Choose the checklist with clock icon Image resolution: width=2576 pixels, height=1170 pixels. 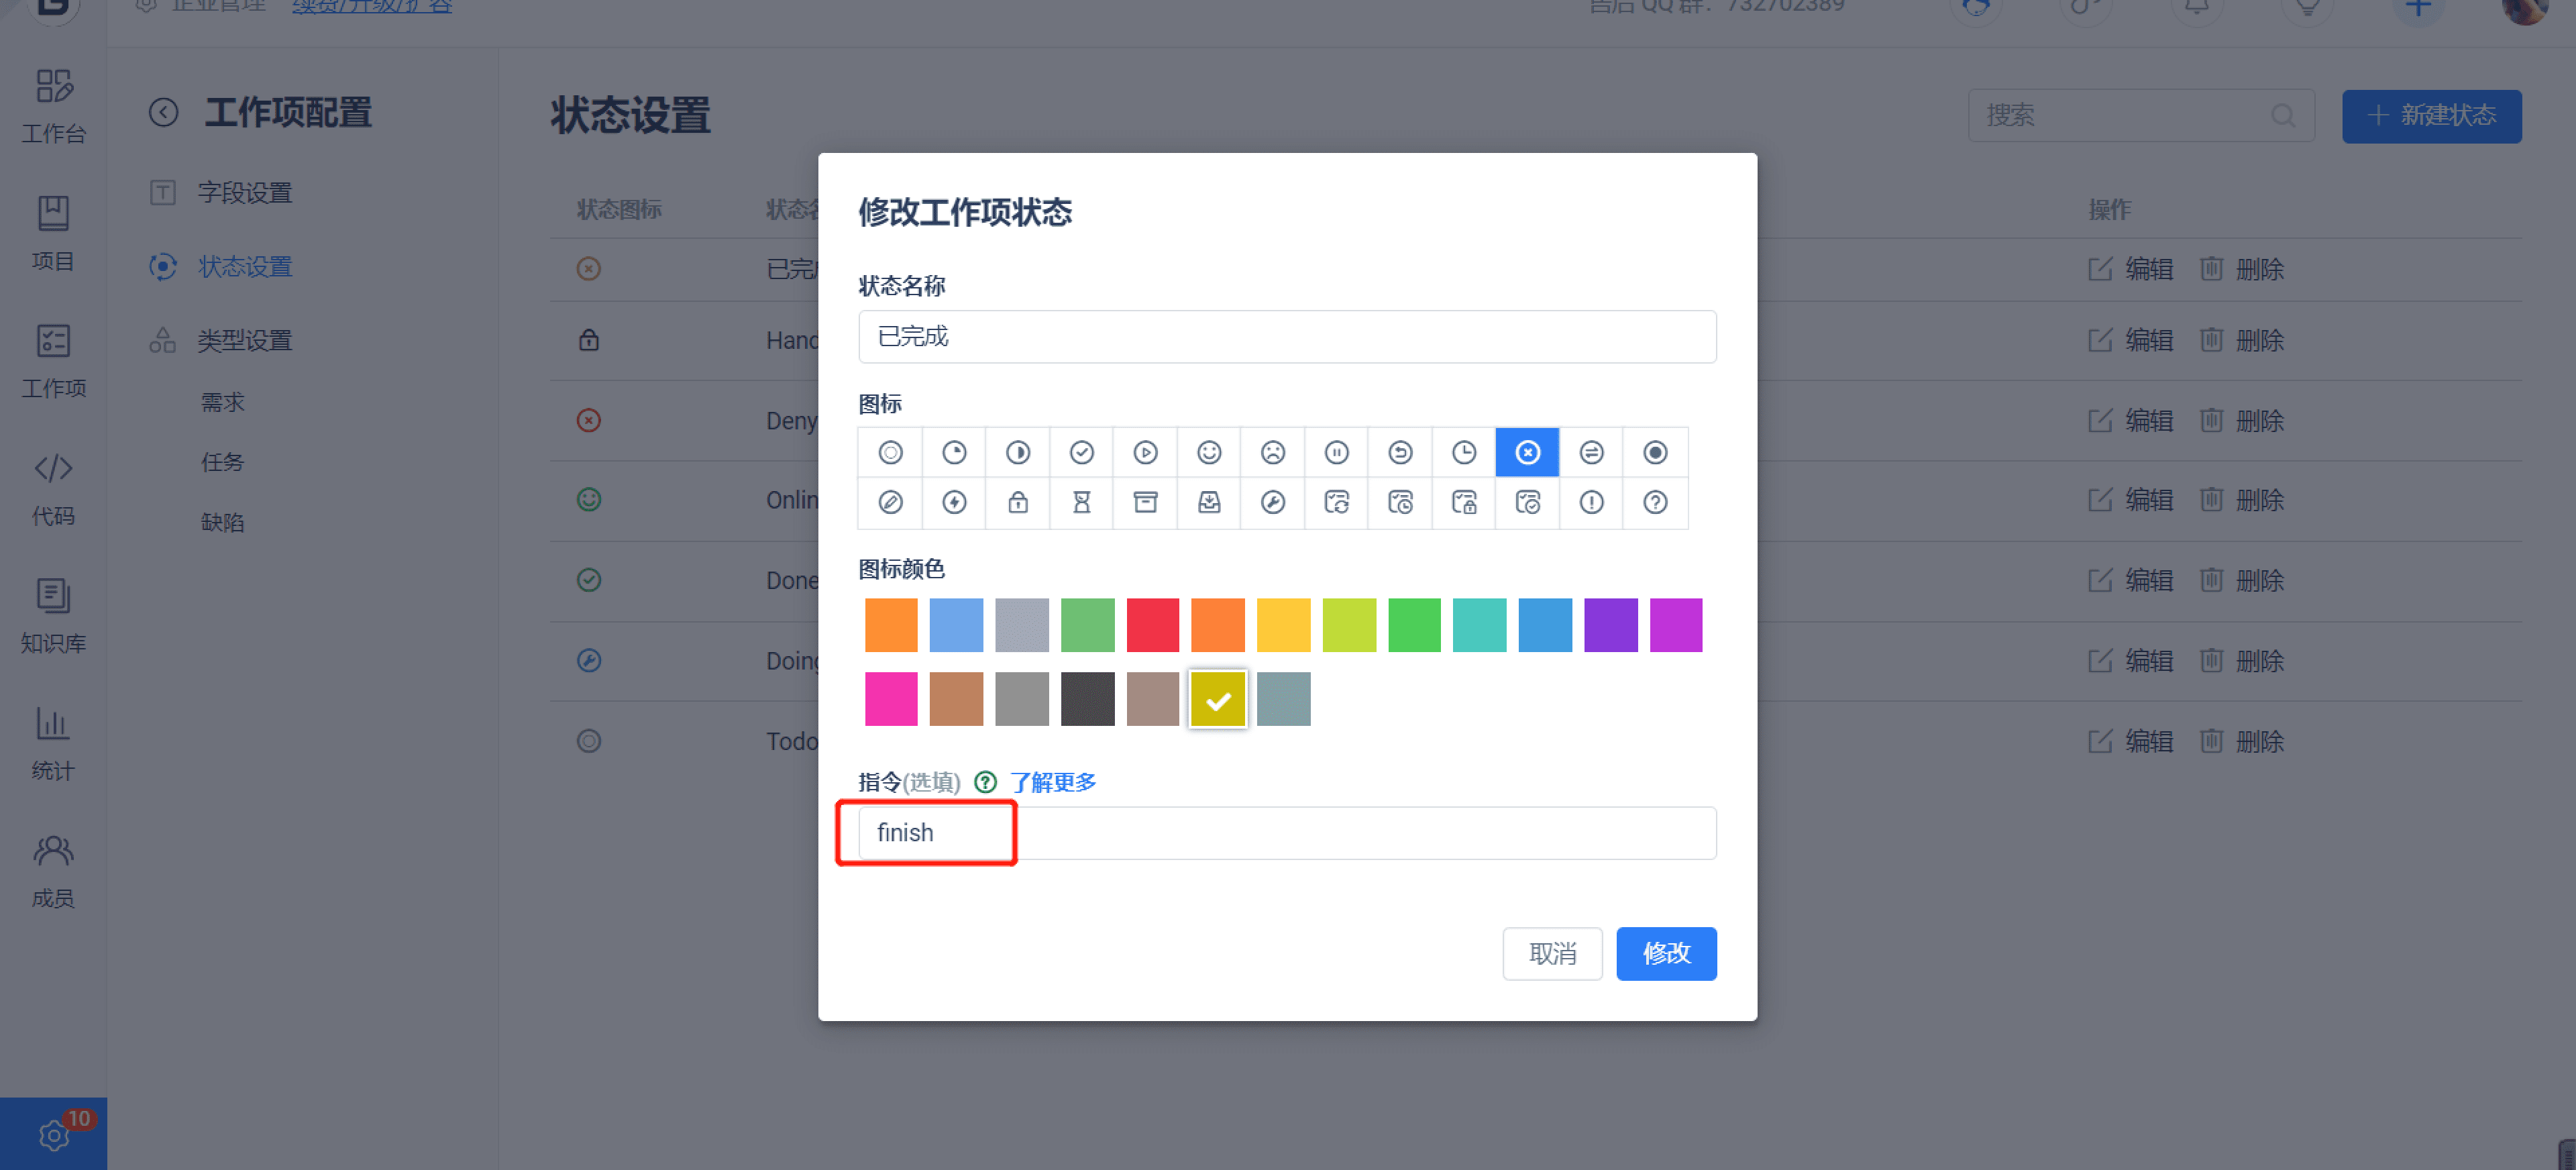(1401, 503)
